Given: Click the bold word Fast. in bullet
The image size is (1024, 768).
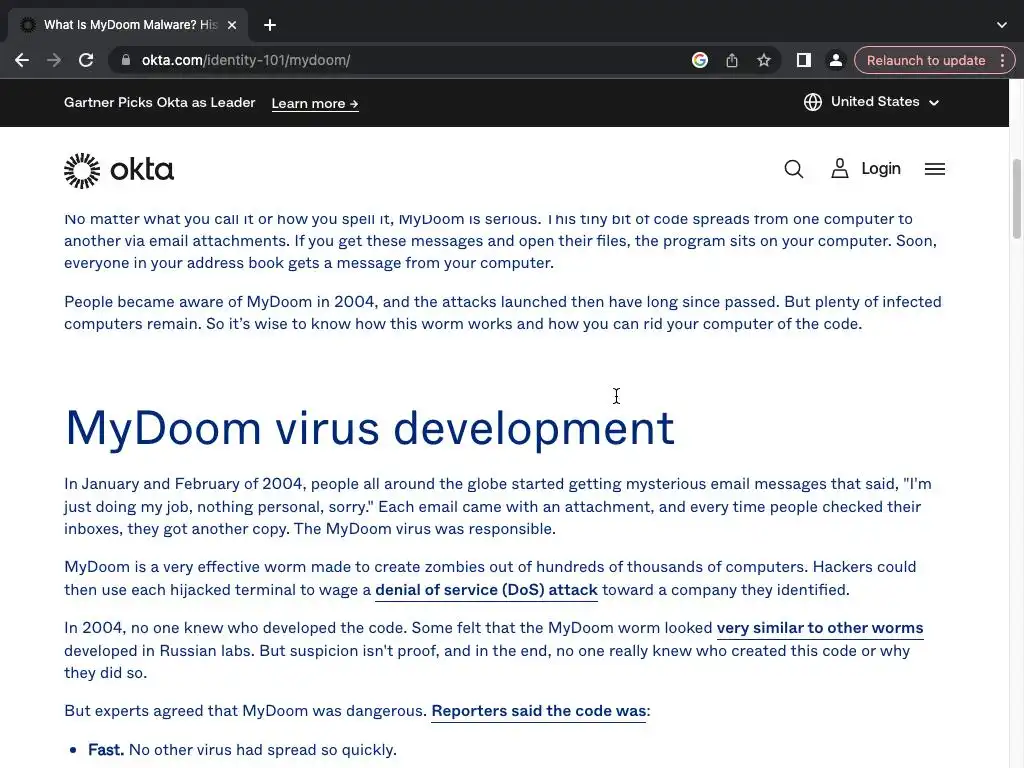Looking at the screenshot, I should [x=106, y=750].
